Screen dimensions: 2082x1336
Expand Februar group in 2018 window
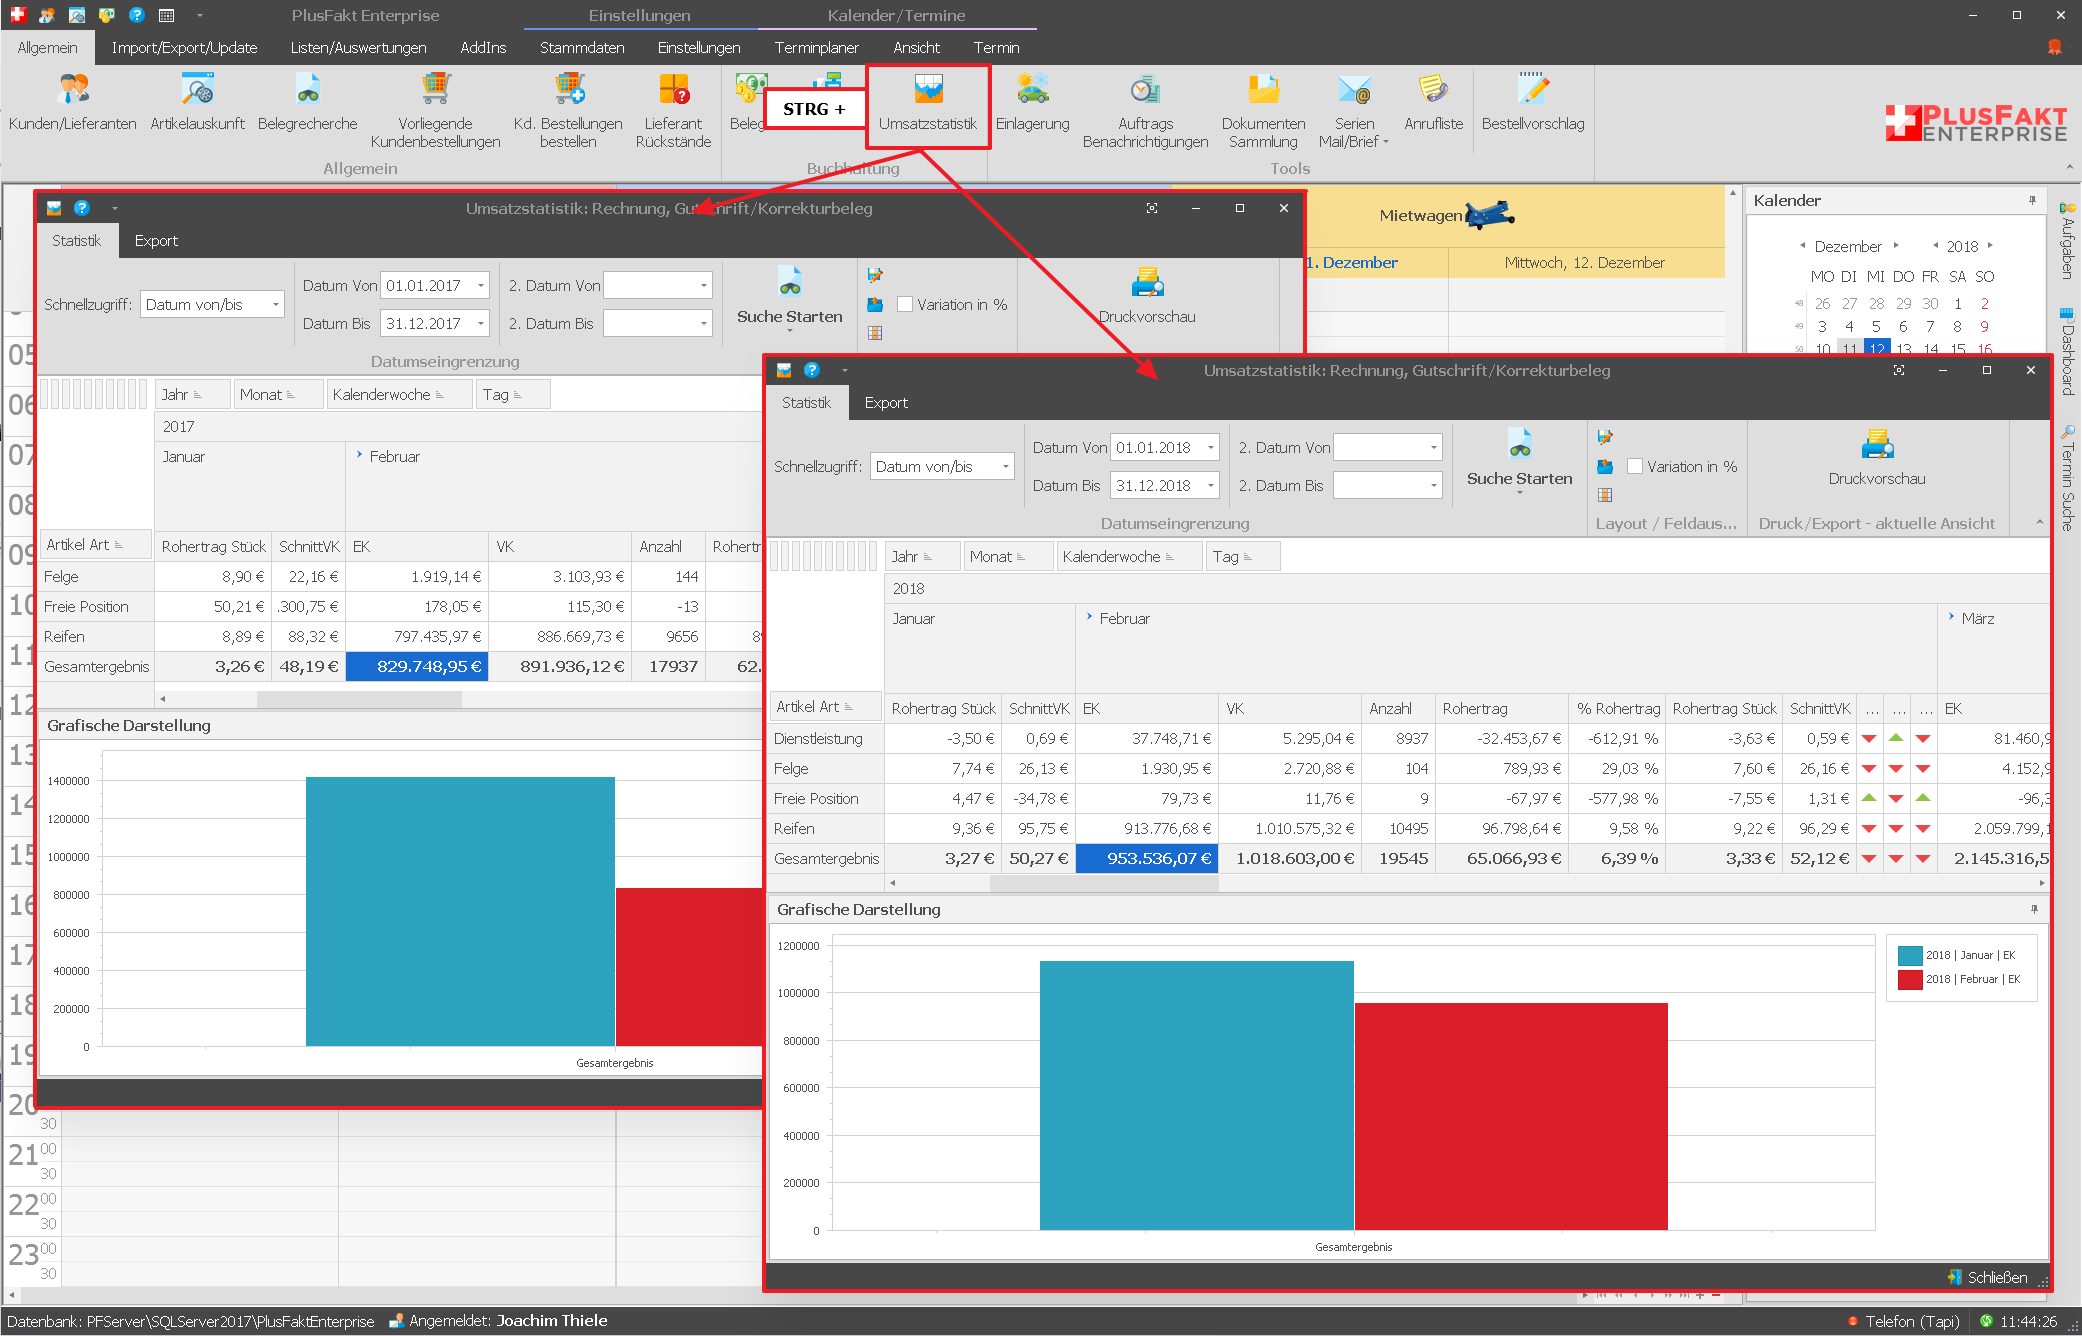(1089, 618)
